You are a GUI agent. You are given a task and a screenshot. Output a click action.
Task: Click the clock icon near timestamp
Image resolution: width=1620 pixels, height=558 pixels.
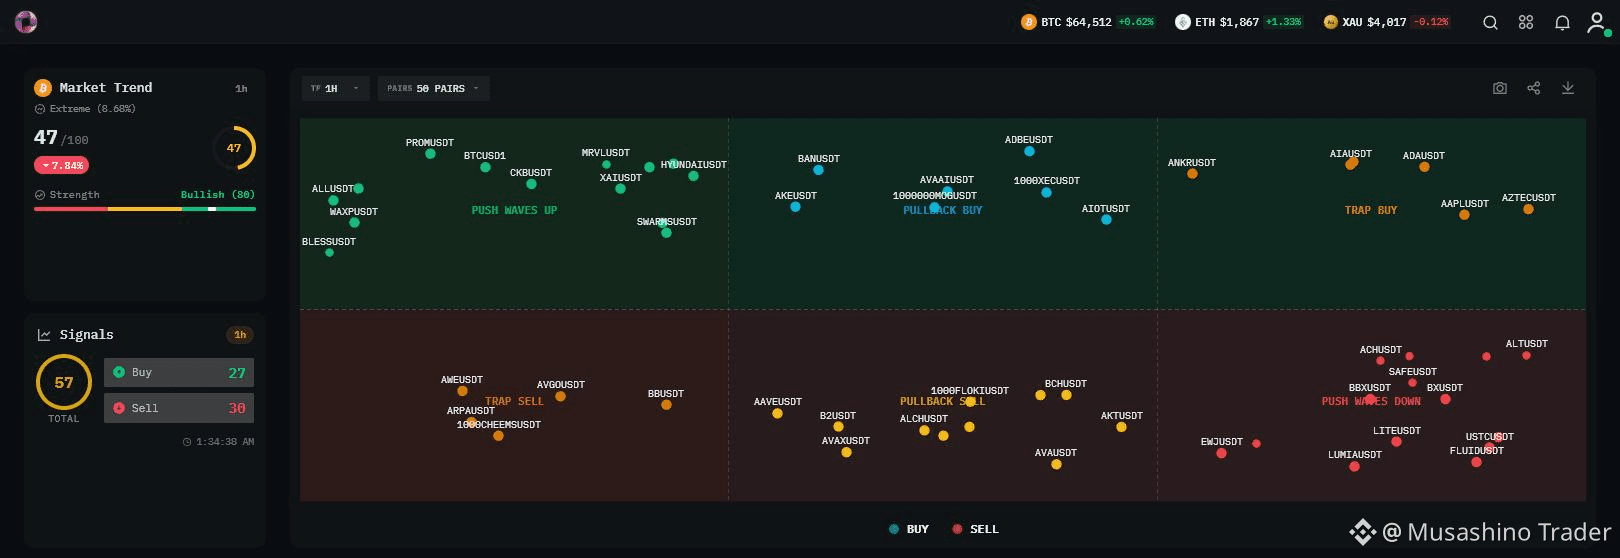pos(187,442)
